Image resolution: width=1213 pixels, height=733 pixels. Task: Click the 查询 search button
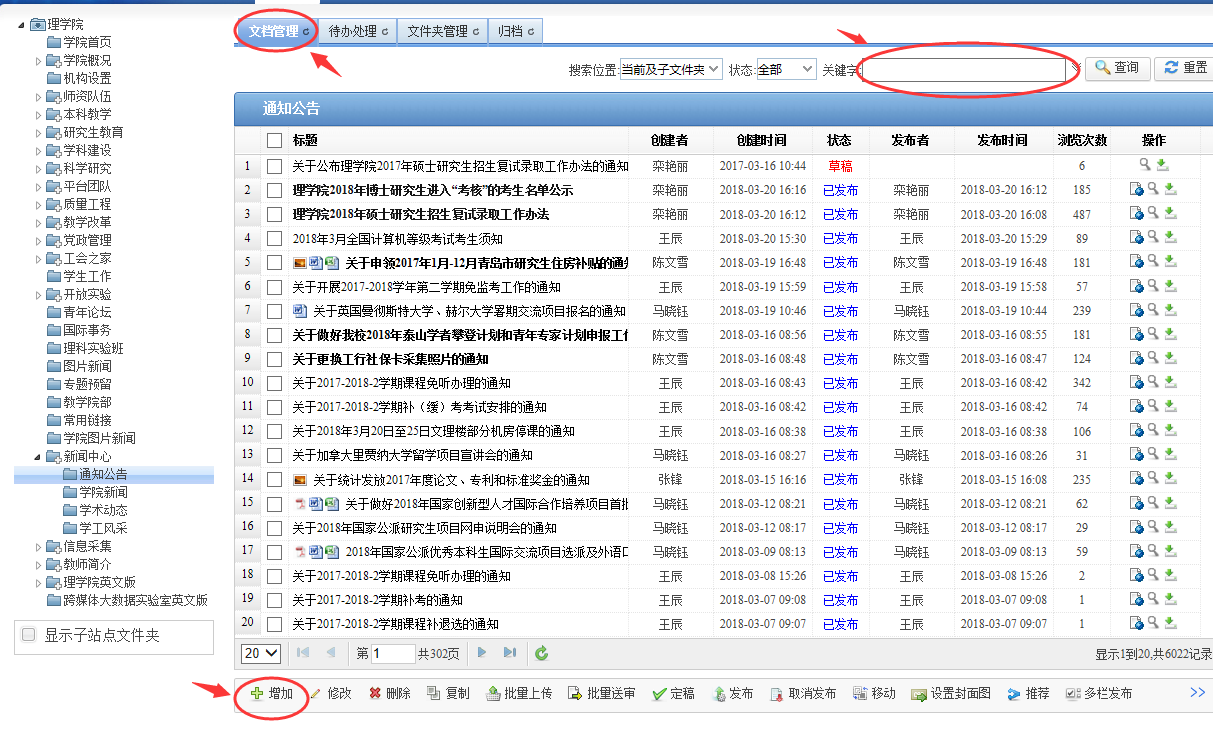[1116, 68]
